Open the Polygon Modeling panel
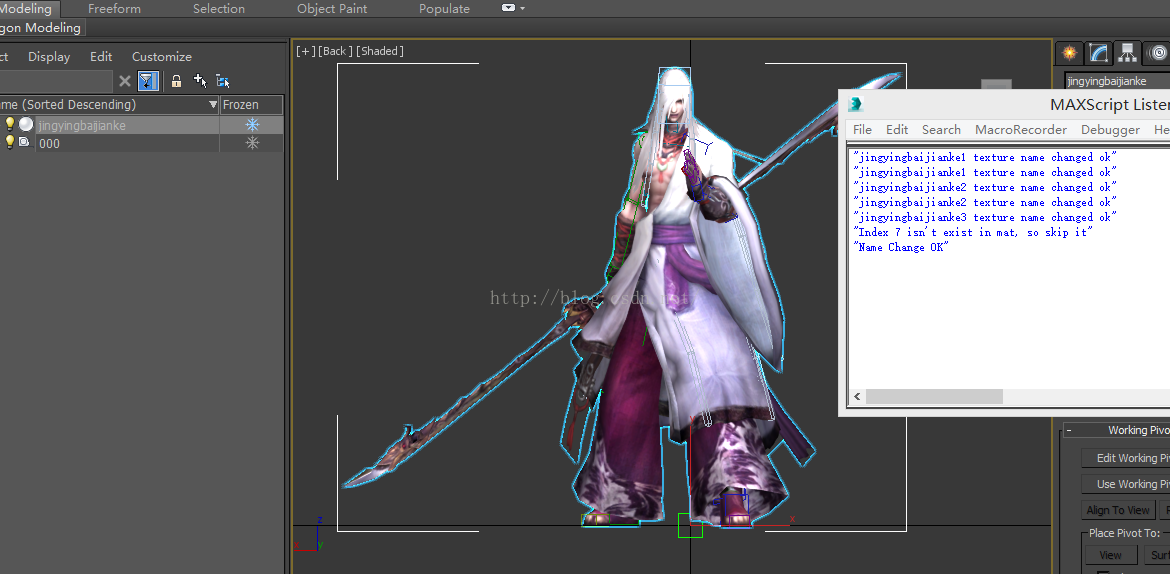 [41, 28]
